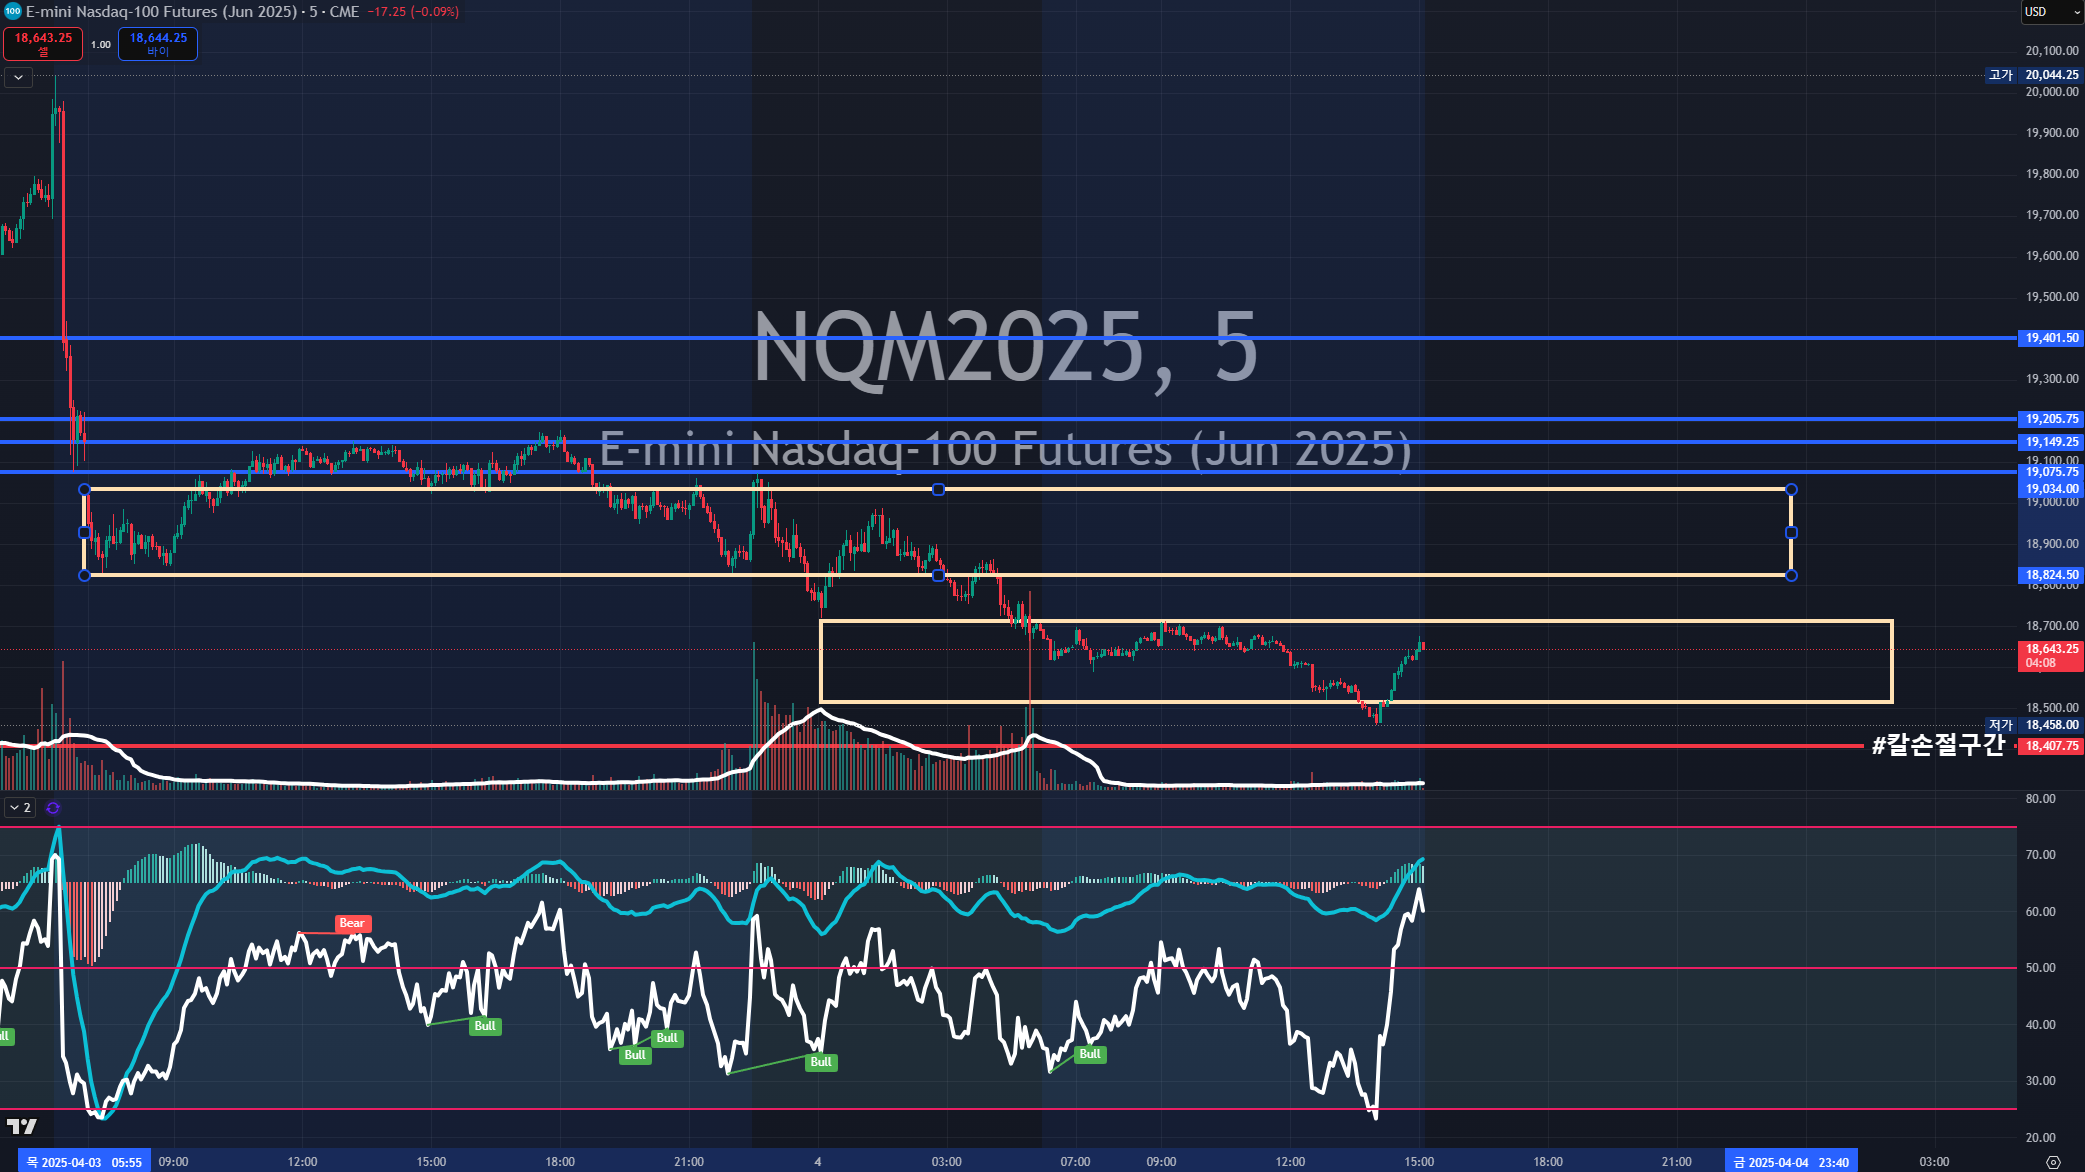The height and width of the screenshot is (1172, 2085).
Task: Collapse the main chart legend chevron
Action: [18, 77]
